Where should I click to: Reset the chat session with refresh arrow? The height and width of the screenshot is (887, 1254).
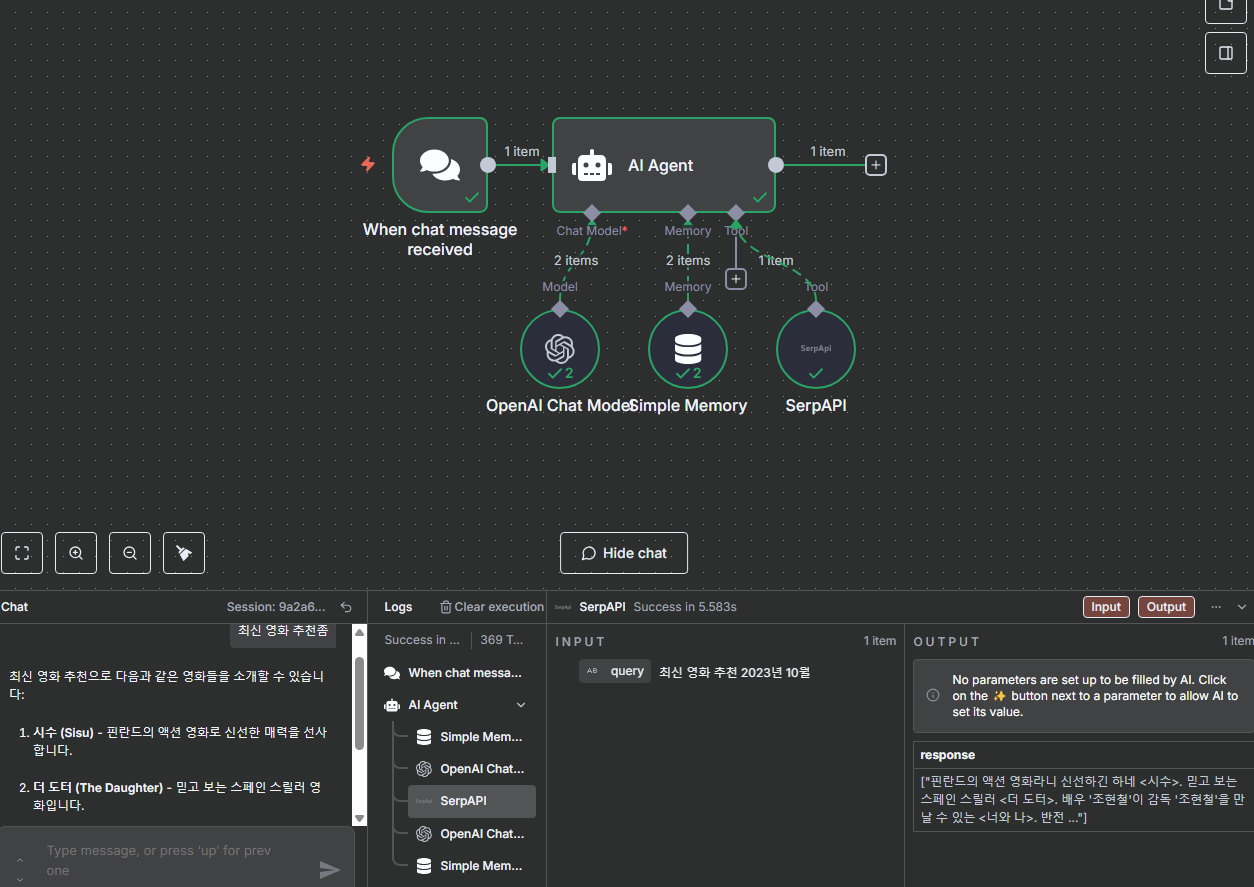[346, 607]
